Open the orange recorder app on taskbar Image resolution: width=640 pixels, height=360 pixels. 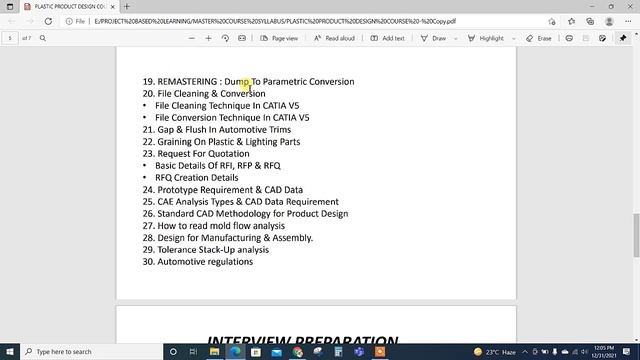pyautogui.click(x=380, y=351)
